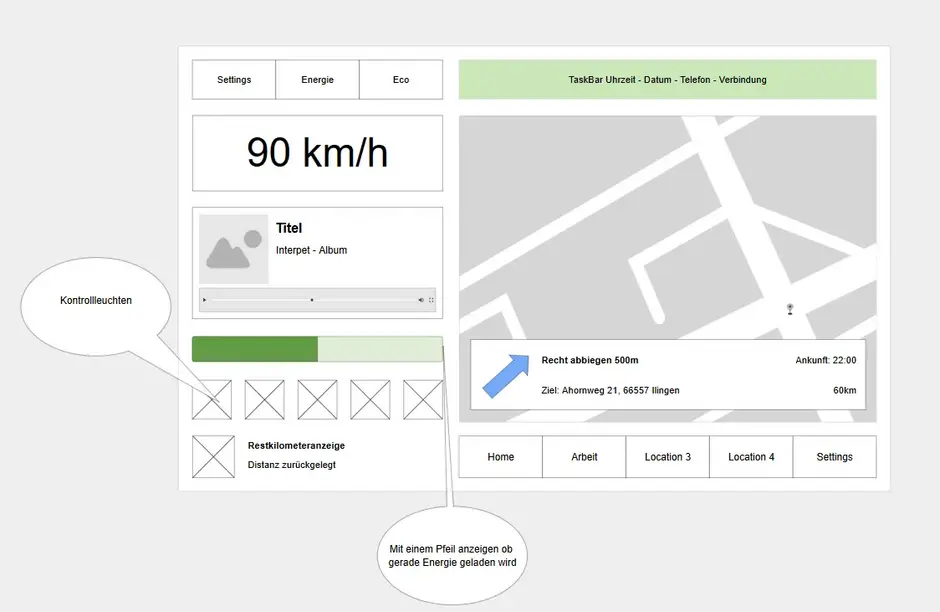
Task: Click the leftmost indicator light placeholder
Action: click(212, 400)
